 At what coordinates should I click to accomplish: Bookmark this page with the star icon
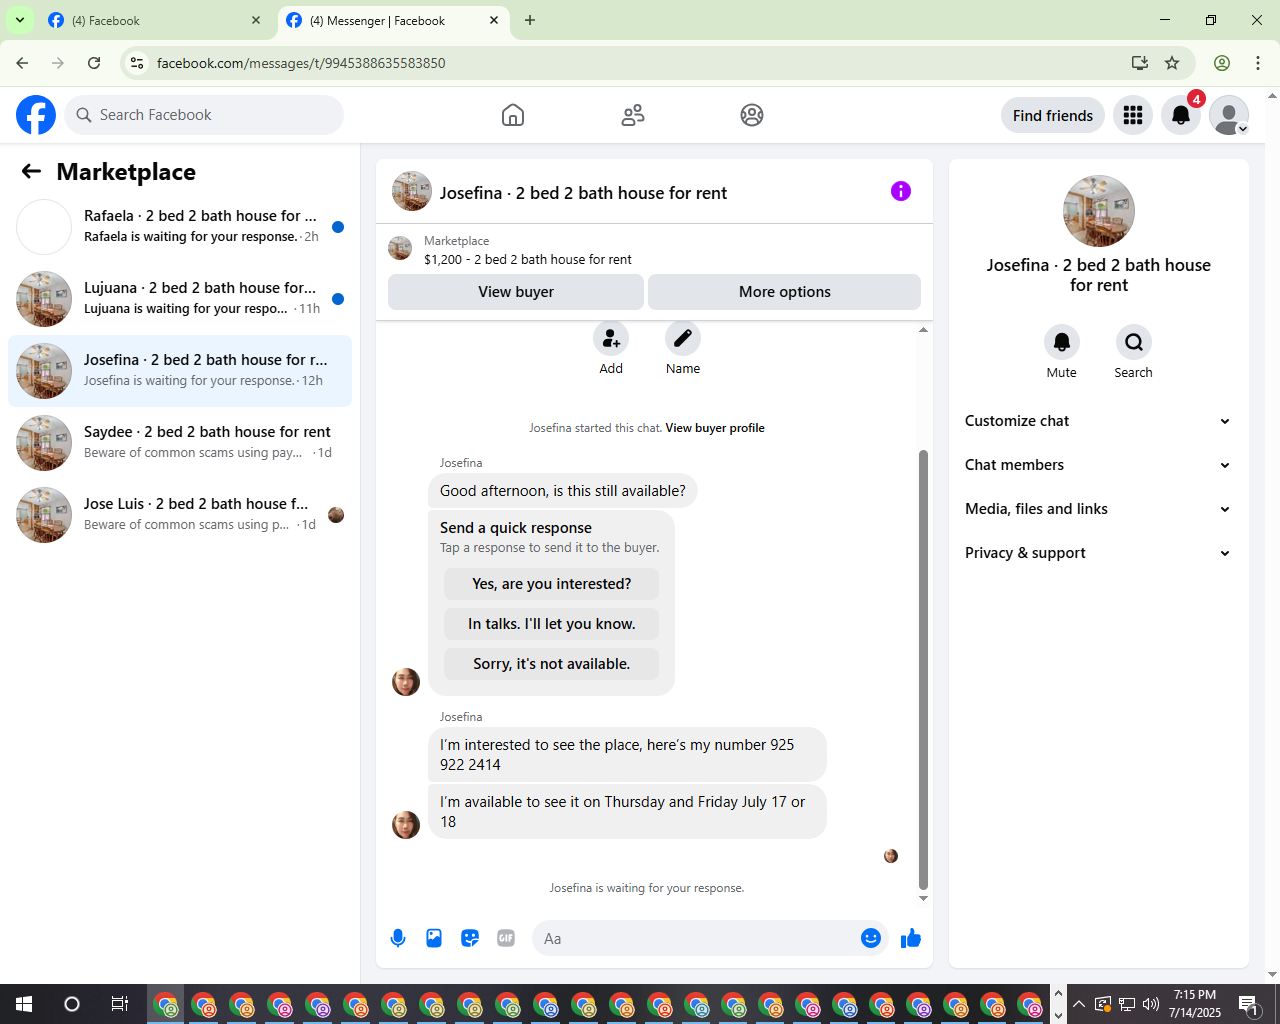1172,63
